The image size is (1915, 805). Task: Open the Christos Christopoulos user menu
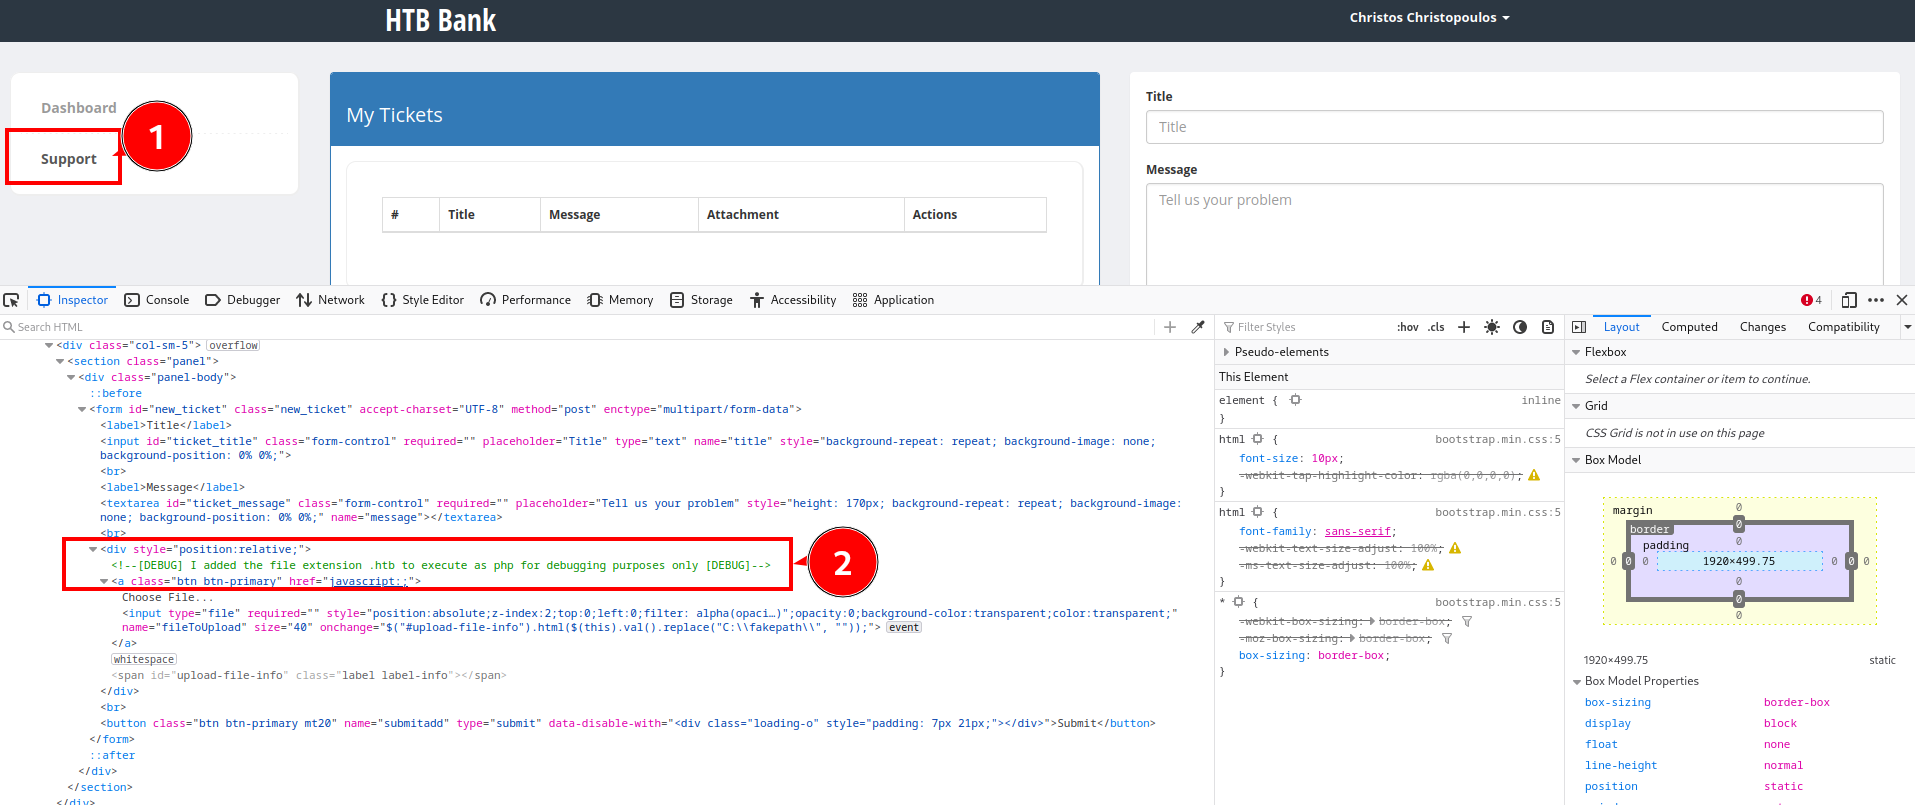click(x=1429, y=17)
